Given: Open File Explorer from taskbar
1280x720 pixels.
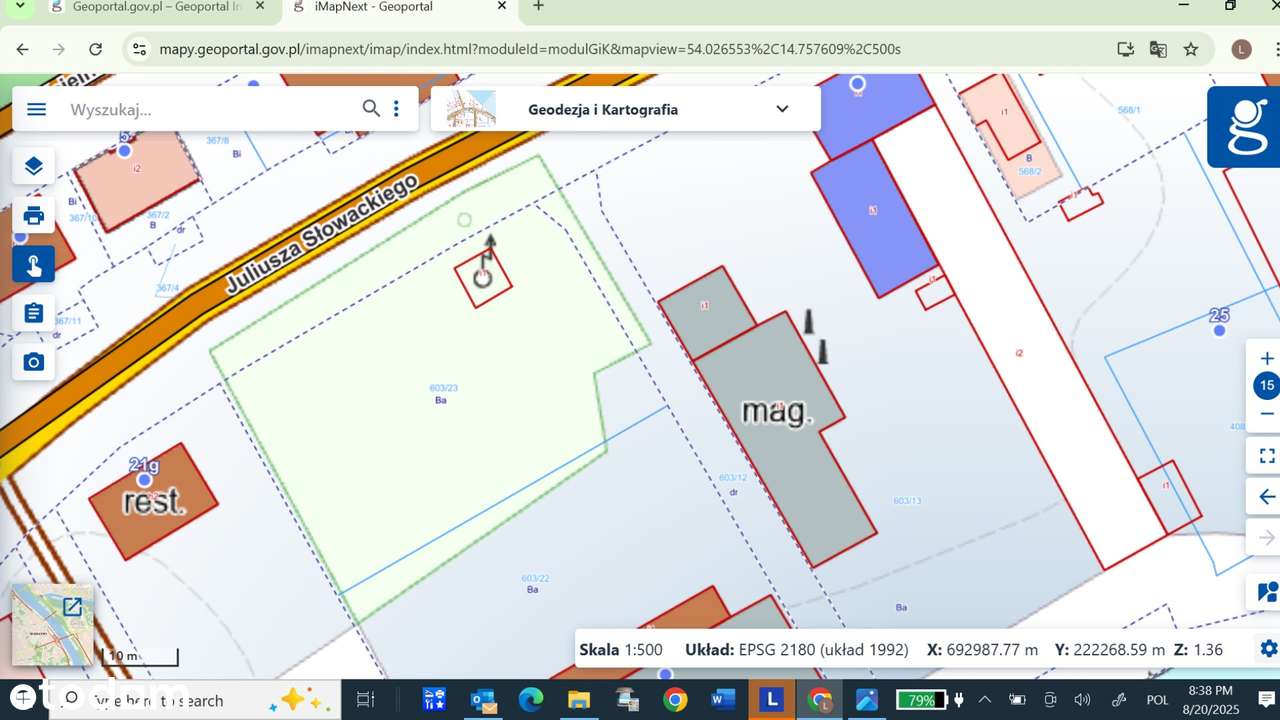Looking at the screenshot, I should pos(578,699).
